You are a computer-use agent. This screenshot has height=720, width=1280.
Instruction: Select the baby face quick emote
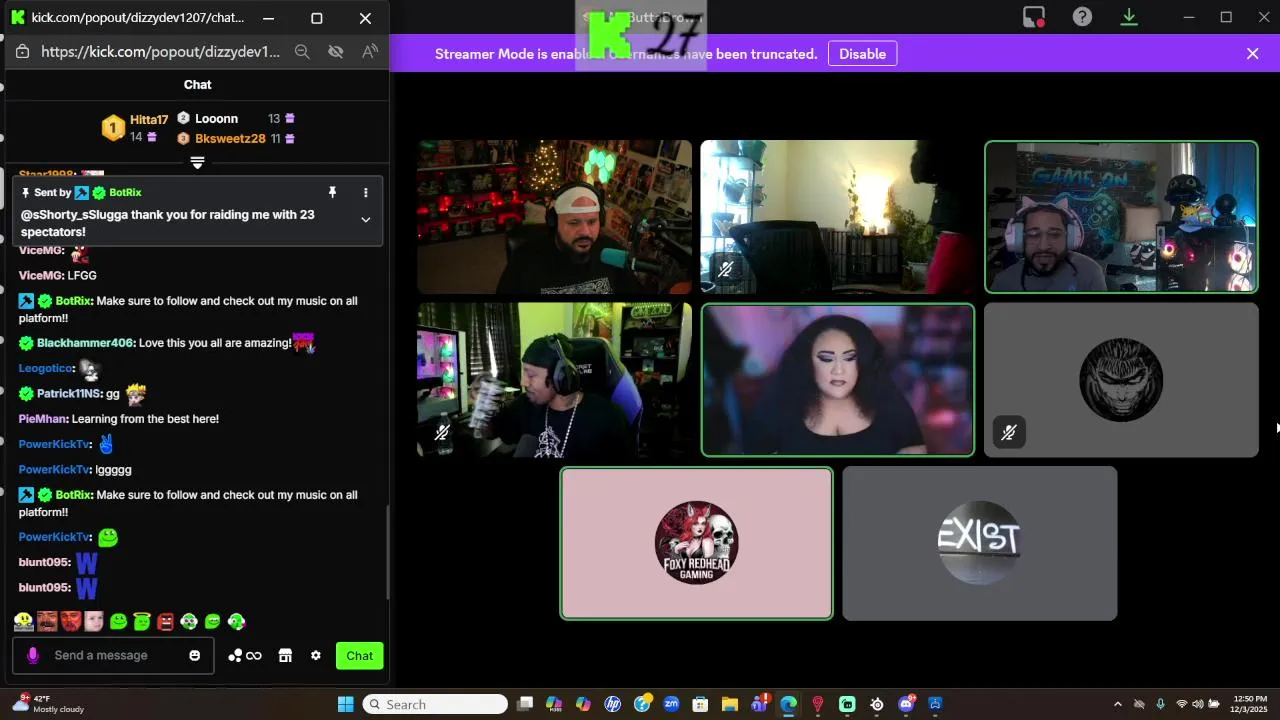94,621
